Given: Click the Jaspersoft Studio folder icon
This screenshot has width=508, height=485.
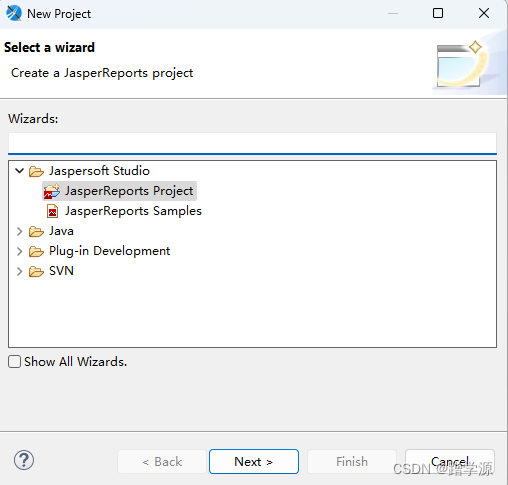Looking at the screenshot, I should pyautogui.click(x=36, y=171).
